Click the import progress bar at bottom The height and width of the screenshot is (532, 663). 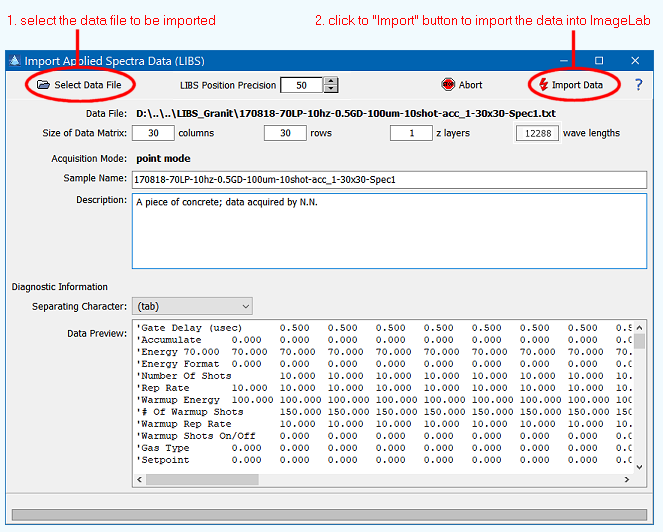(329, 515)
